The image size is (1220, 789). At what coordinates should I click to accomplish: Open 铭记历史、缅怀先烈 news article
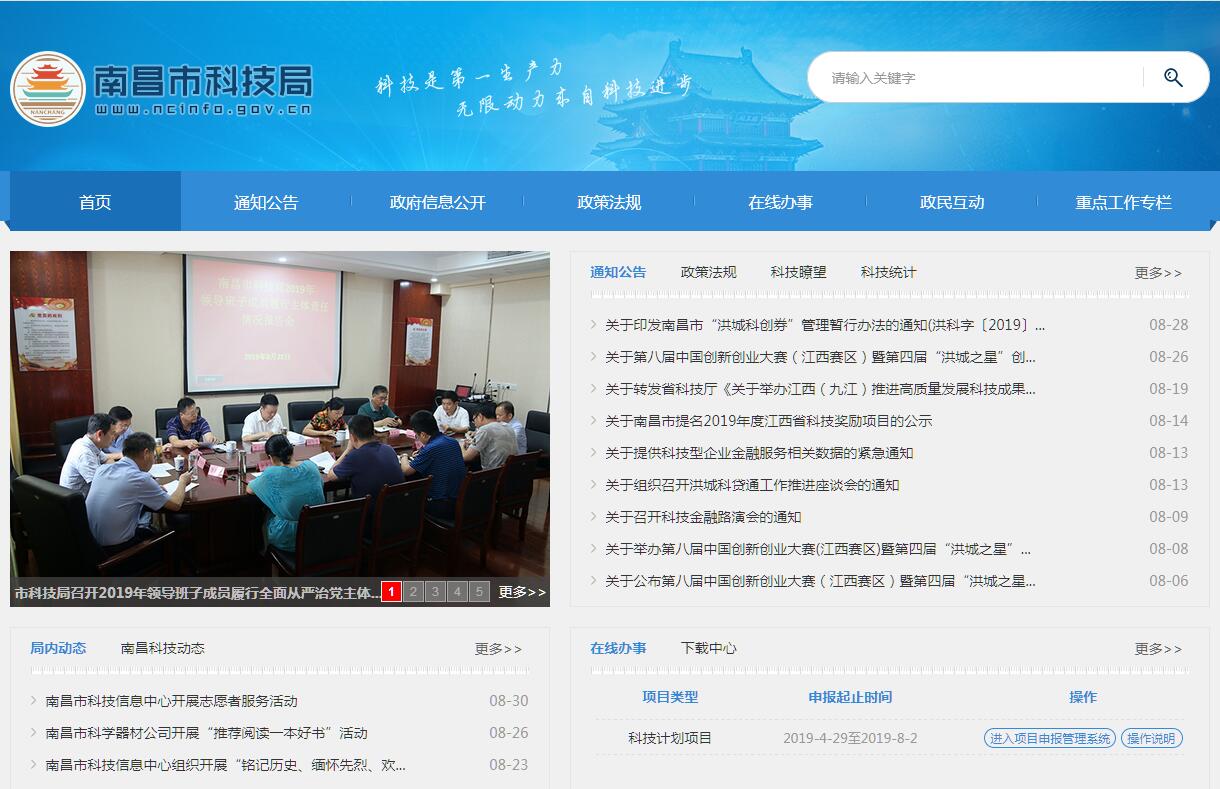tap(226, 765)
